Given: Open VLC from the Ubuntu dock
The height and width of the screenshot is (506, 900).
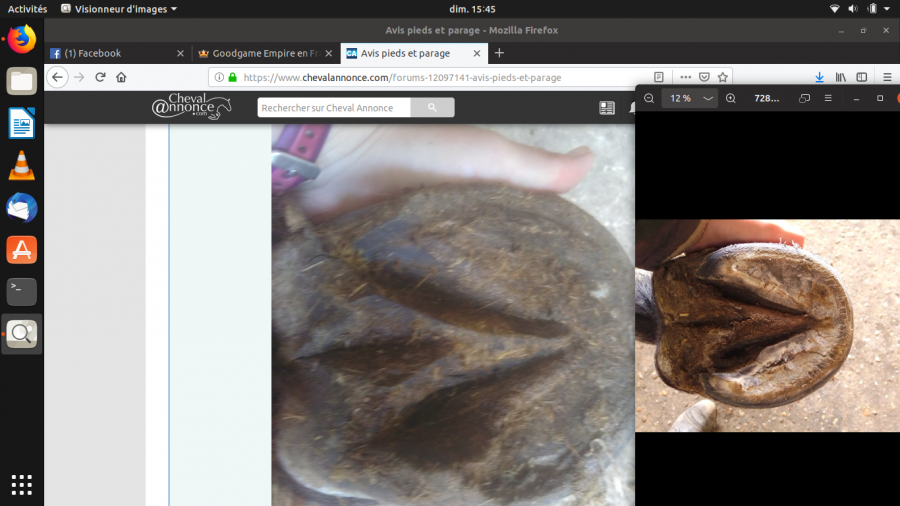Looking at the screenshot, I should point(21,166).
